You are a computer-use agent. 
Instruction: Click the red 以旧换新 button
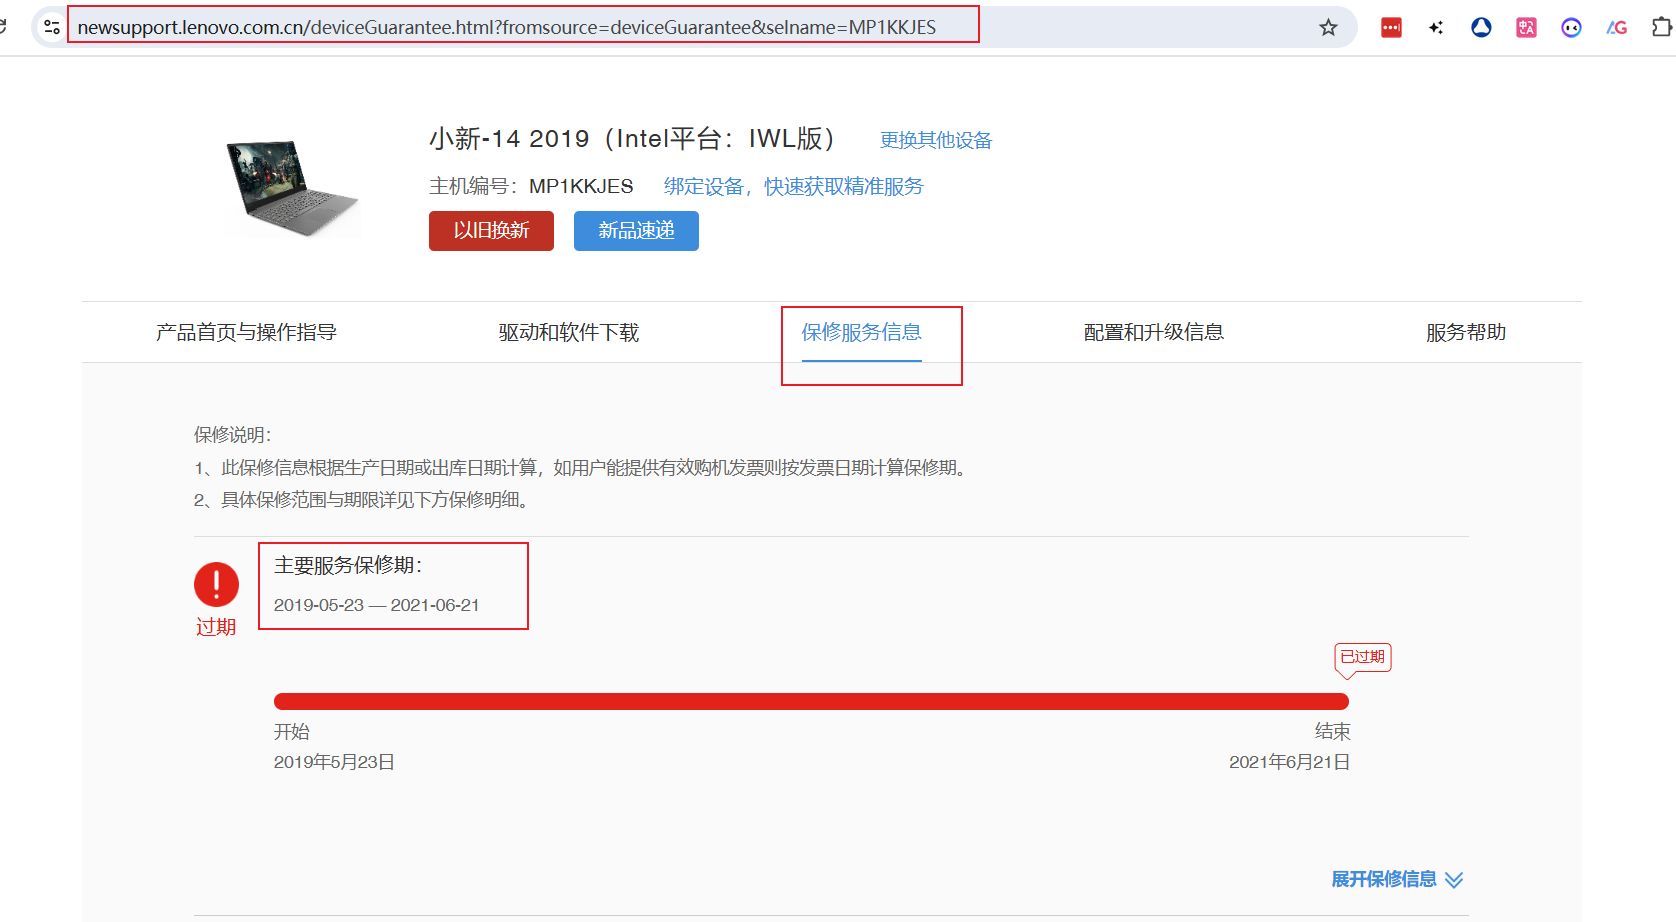pyautogui.click(x=491, y=231)
